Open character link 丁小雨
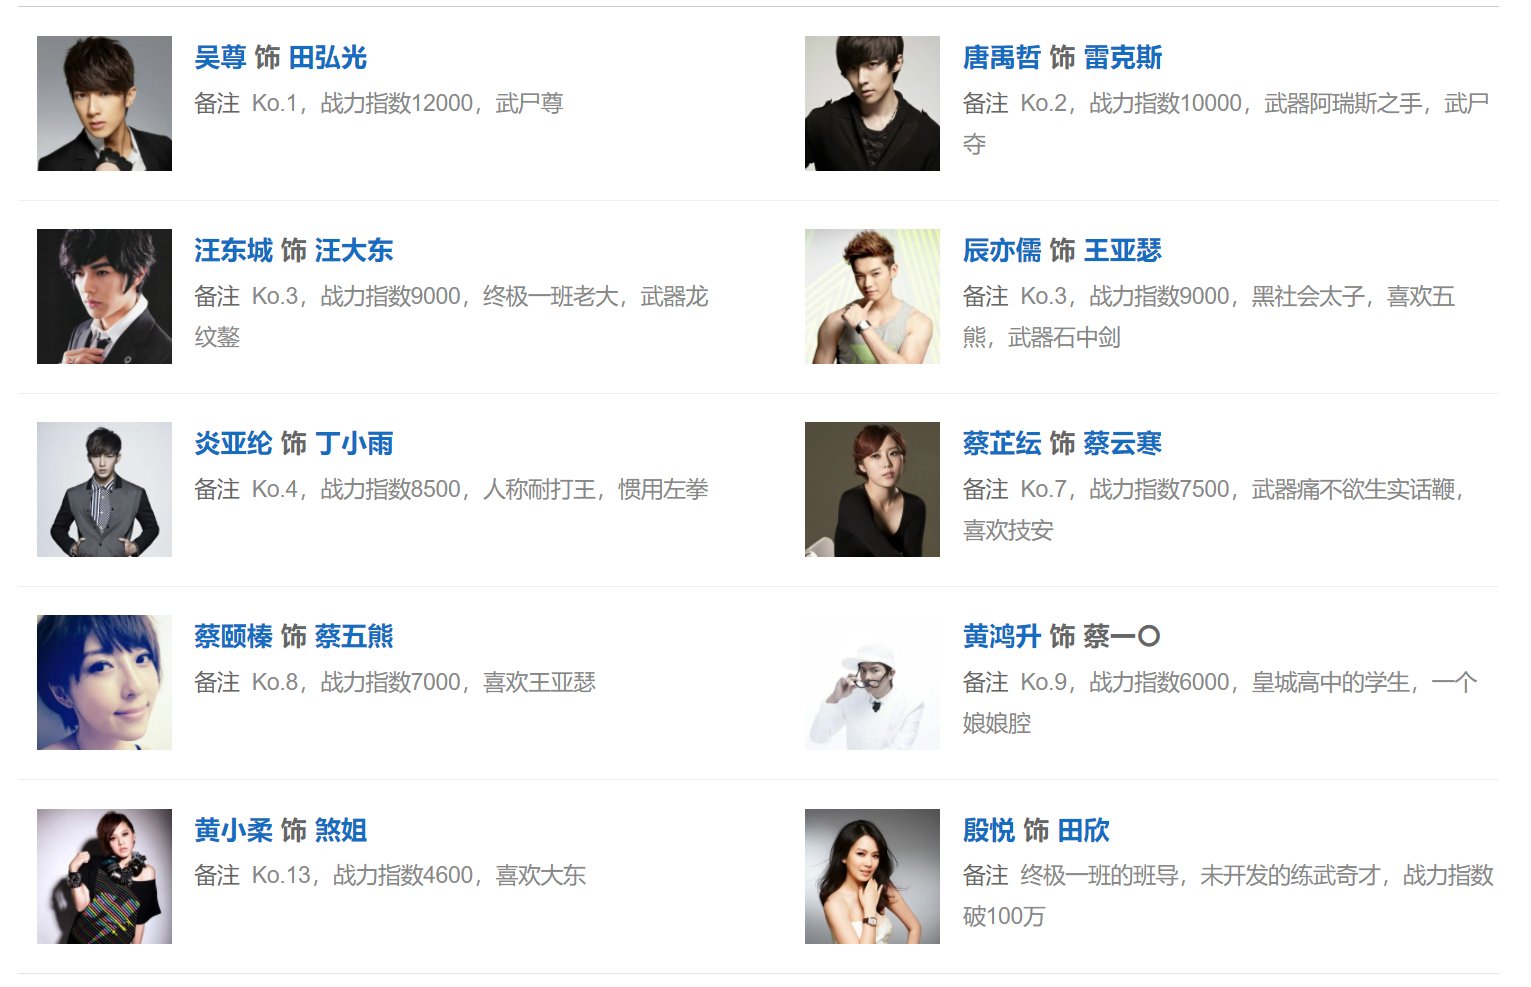1531x987 pixels. (x=354, y=444)
